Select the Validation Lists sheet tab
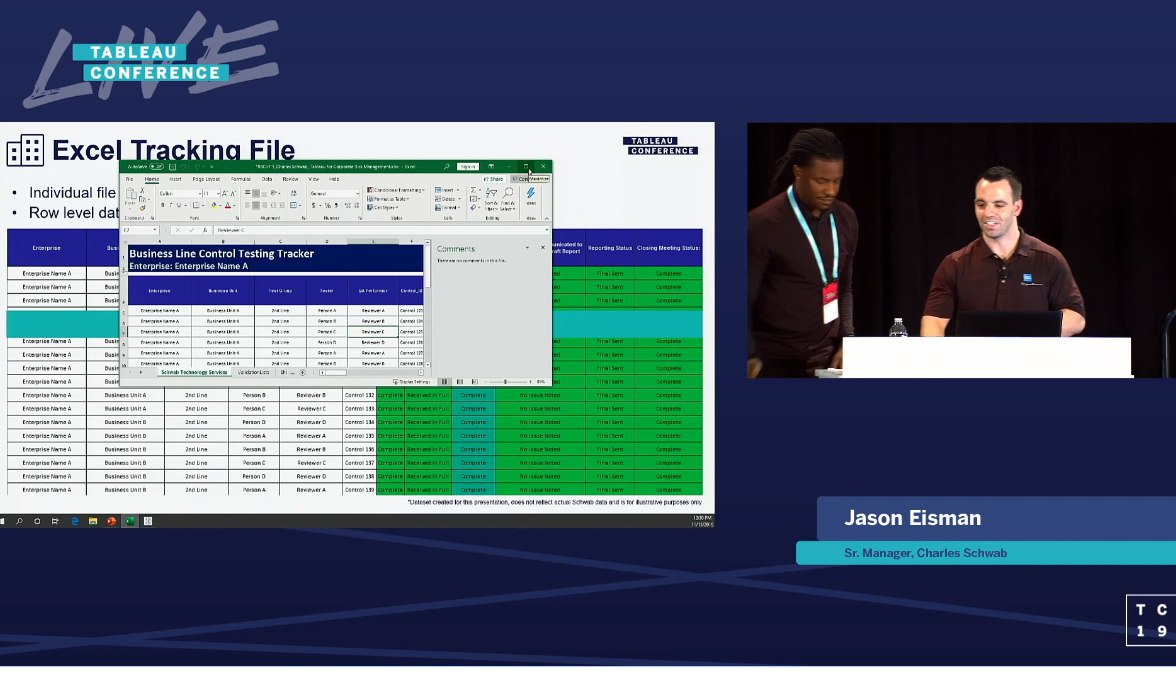 pyautogui.click(x=254, y=372)
